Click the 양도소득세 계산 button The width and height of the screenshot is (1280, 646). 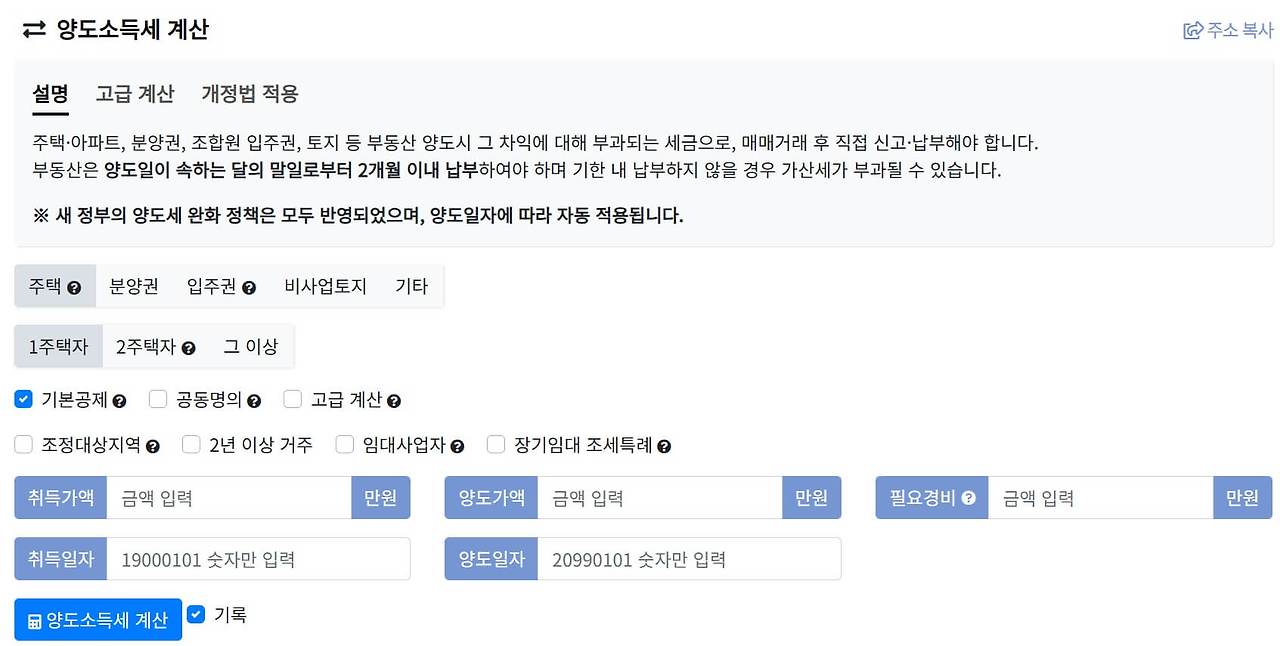point(97,619)
